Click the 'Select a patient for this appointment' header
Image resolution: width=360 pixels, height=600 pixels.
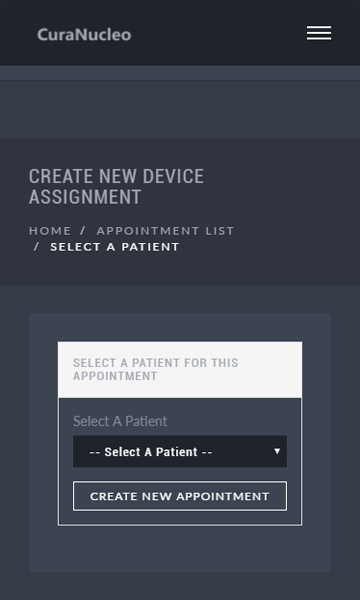pyautogui.click(x=156, y=369)
